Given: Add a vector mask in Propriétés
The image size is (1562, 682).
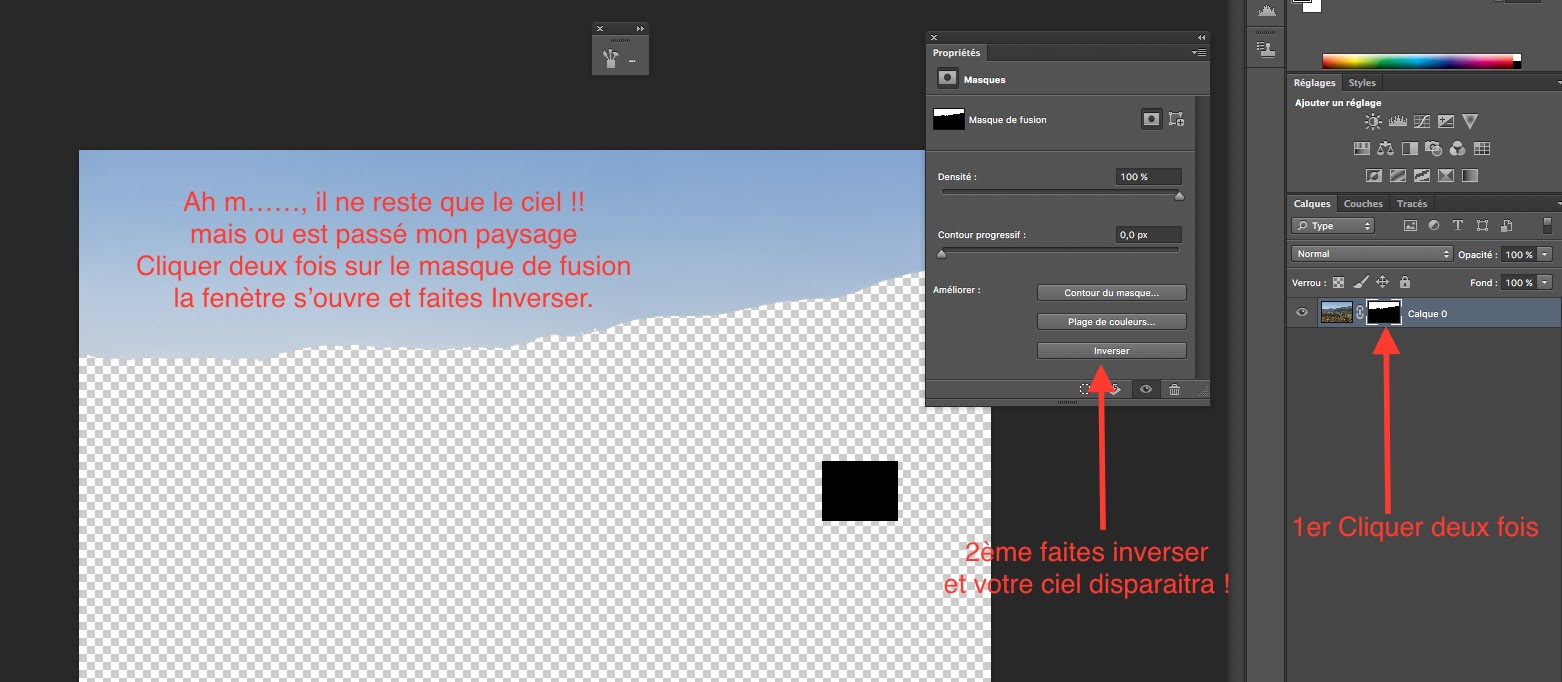Looking at the screenshot, I should 1176,119.
